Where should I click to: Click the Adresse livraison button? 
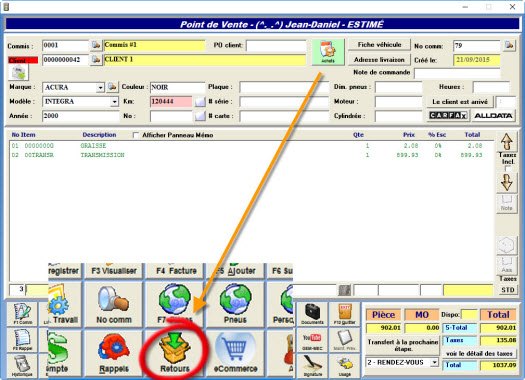(379, 60)
